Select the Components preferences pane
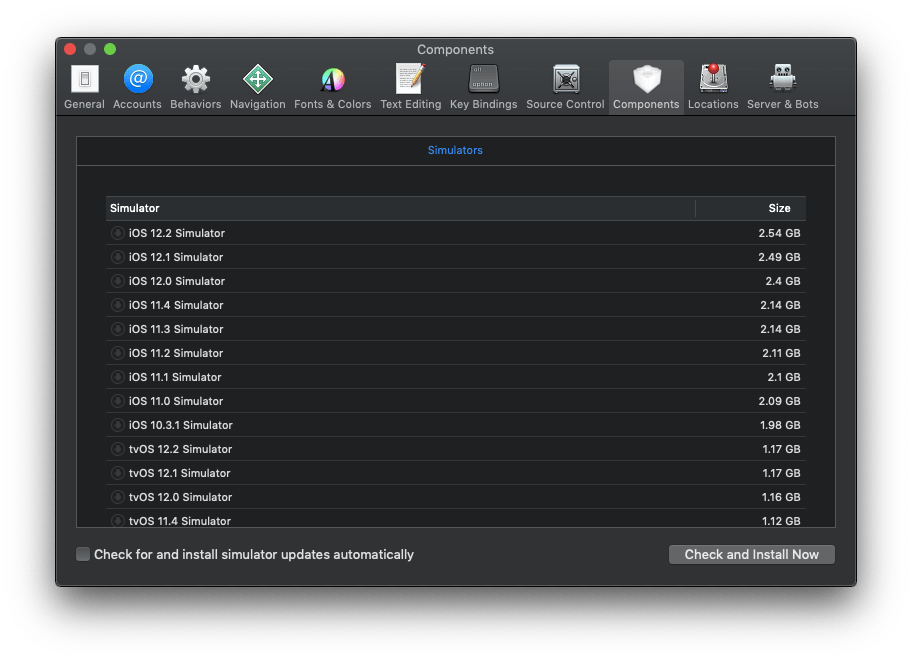The image size is (912, 660). coord(646,87)
